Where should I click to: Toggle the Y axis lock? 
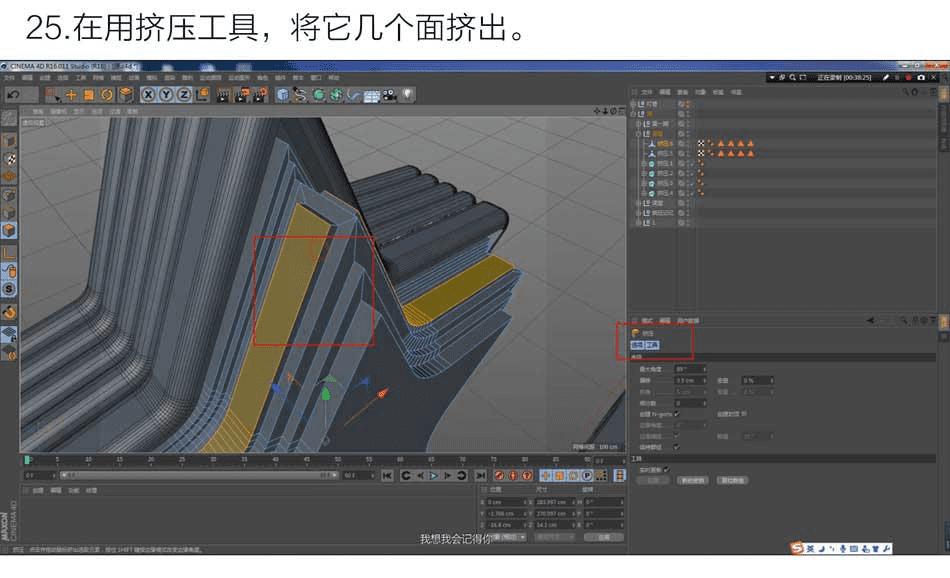(x=165, y=95)
